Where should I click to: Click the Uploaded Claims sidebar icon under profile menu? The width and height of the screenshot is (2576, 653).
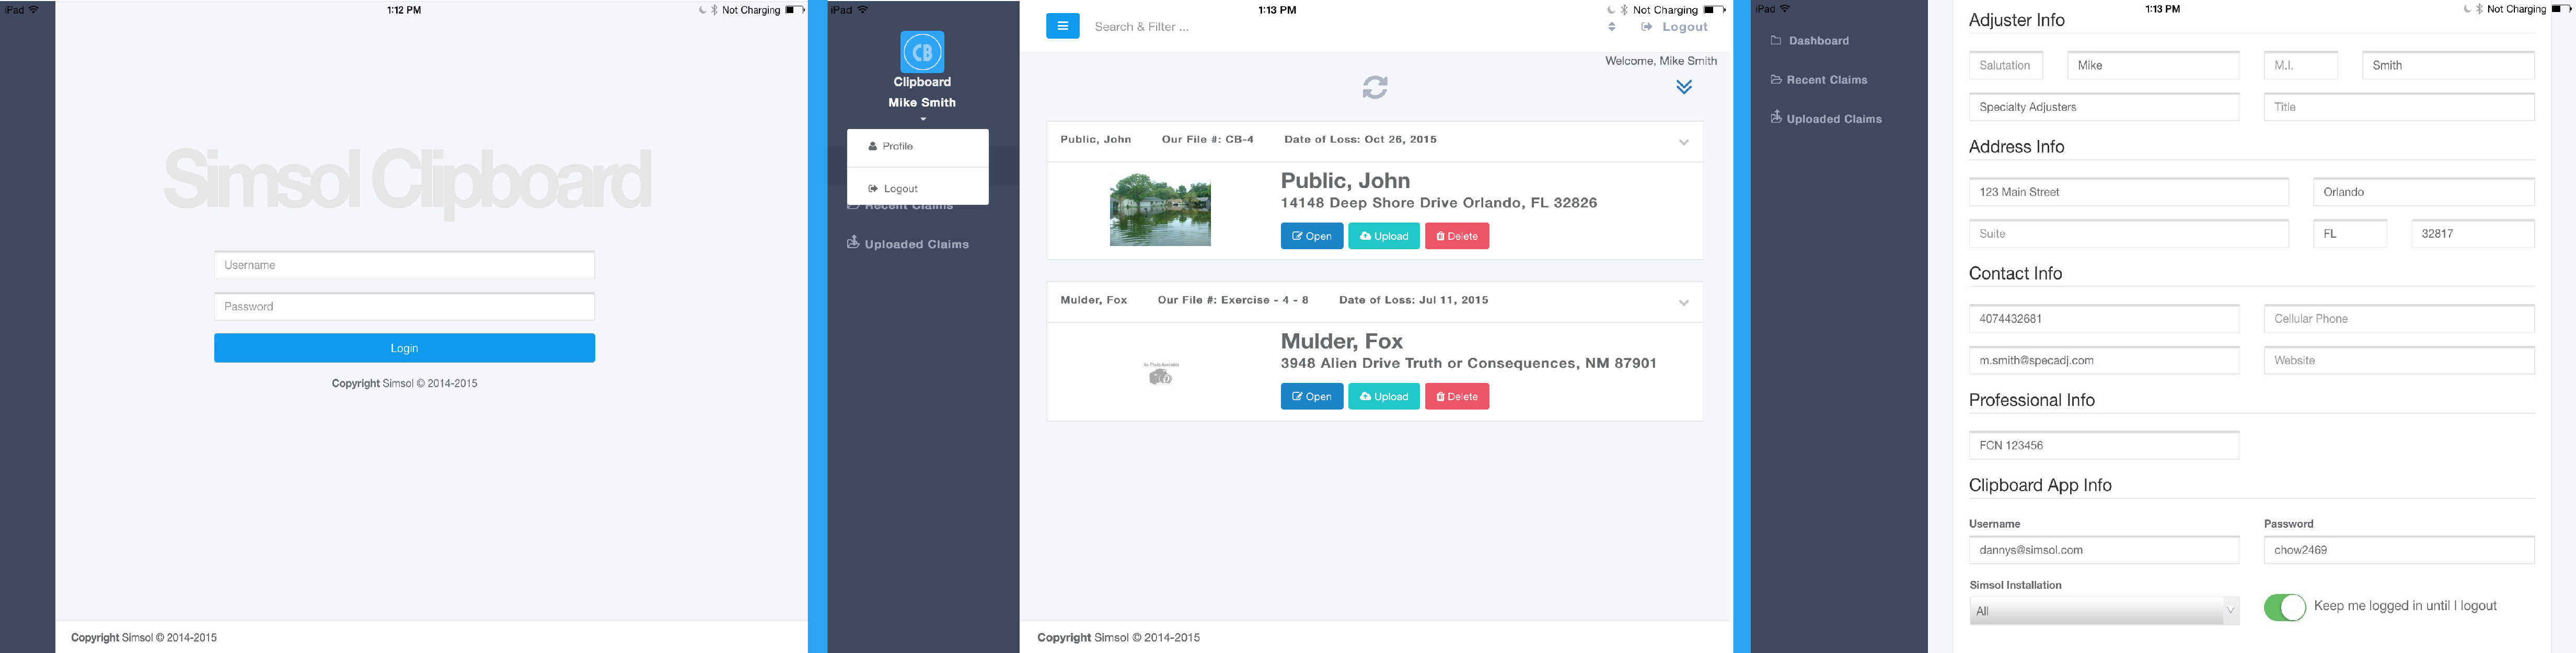[x=853, y=242]
